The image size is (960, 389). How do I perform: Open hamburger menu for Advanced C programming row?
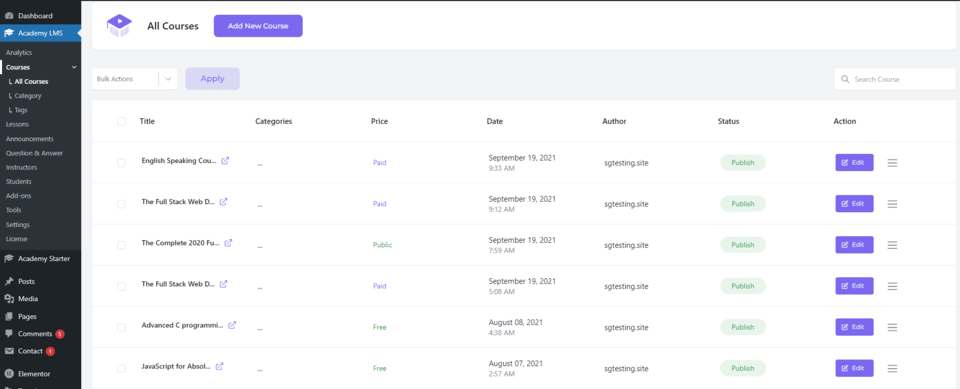pyautogui.click(x=893, y=327)
